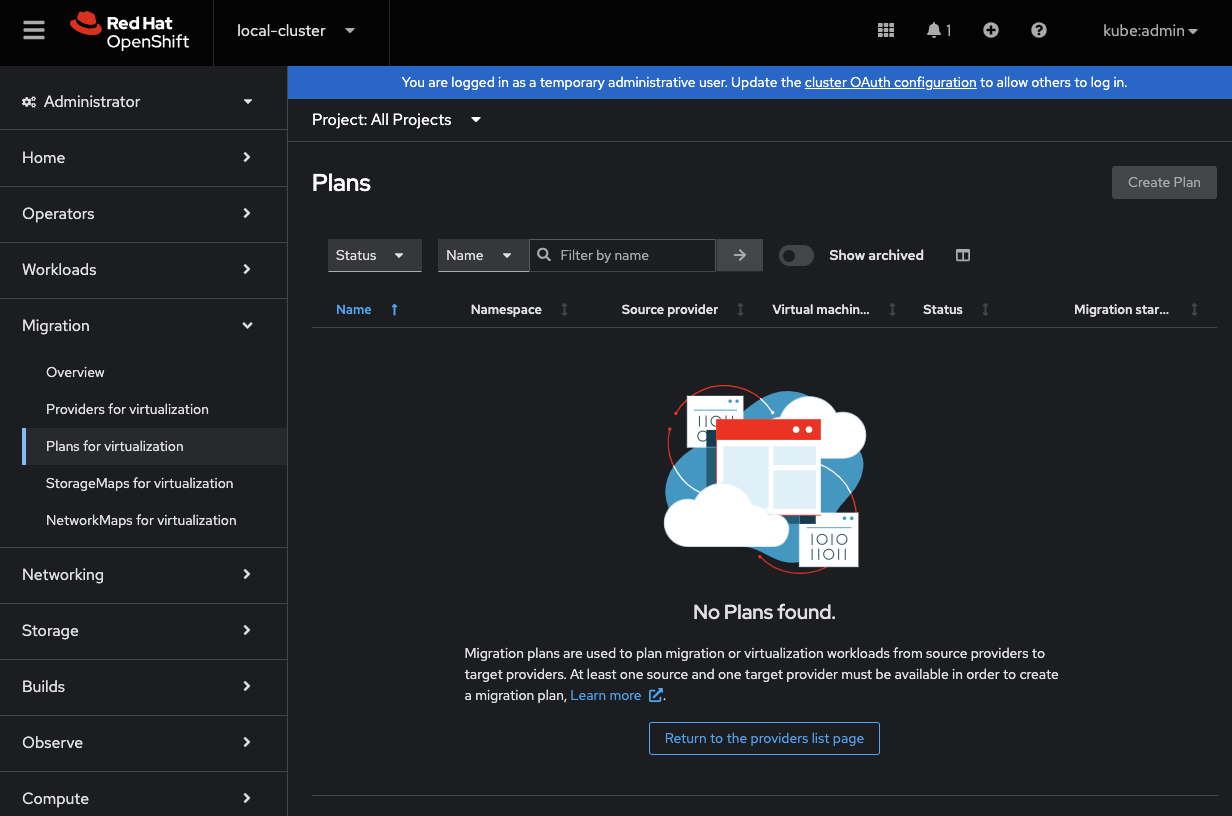This screenshot has width=1232, height=816.
Task: Click the magnifier icon in filter field
Action: (x=544, y=255)
